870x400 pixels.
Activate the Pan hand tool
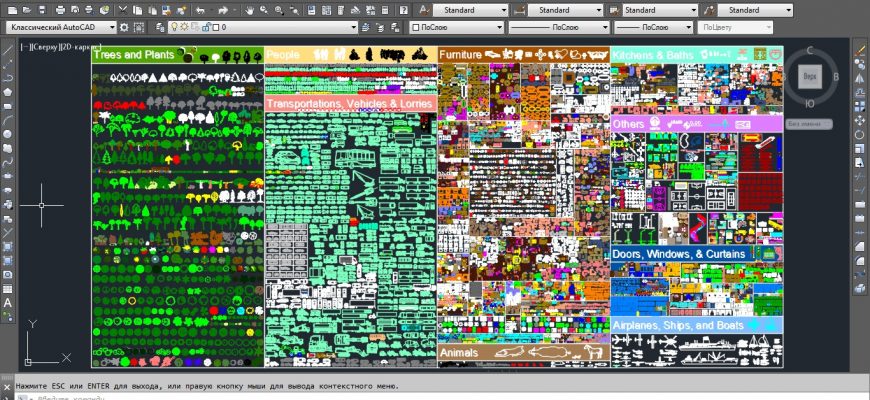(x=250, y=9)
